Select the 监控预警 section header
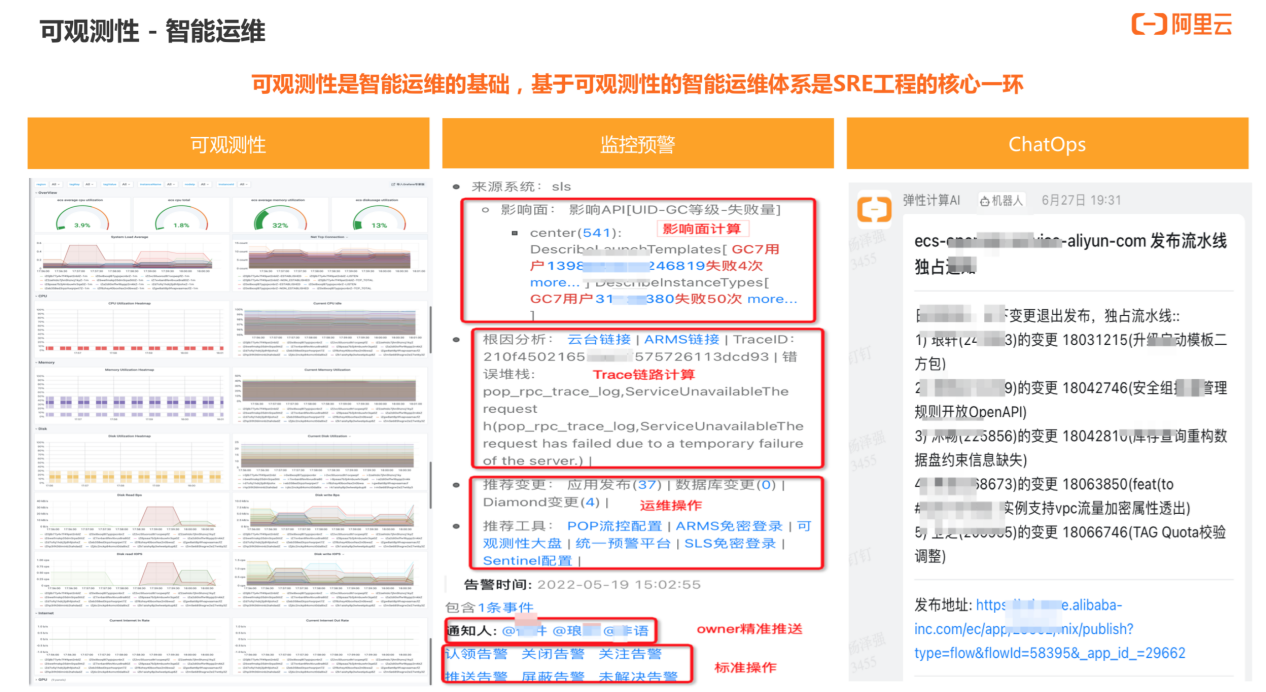The width and height of the screenshot is (1266, 692). click(638, 144)
